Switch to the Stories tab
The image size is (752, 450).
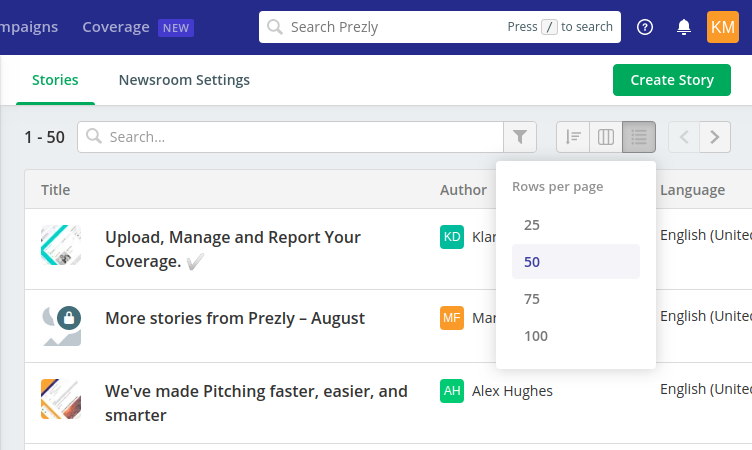coord(55,80)
